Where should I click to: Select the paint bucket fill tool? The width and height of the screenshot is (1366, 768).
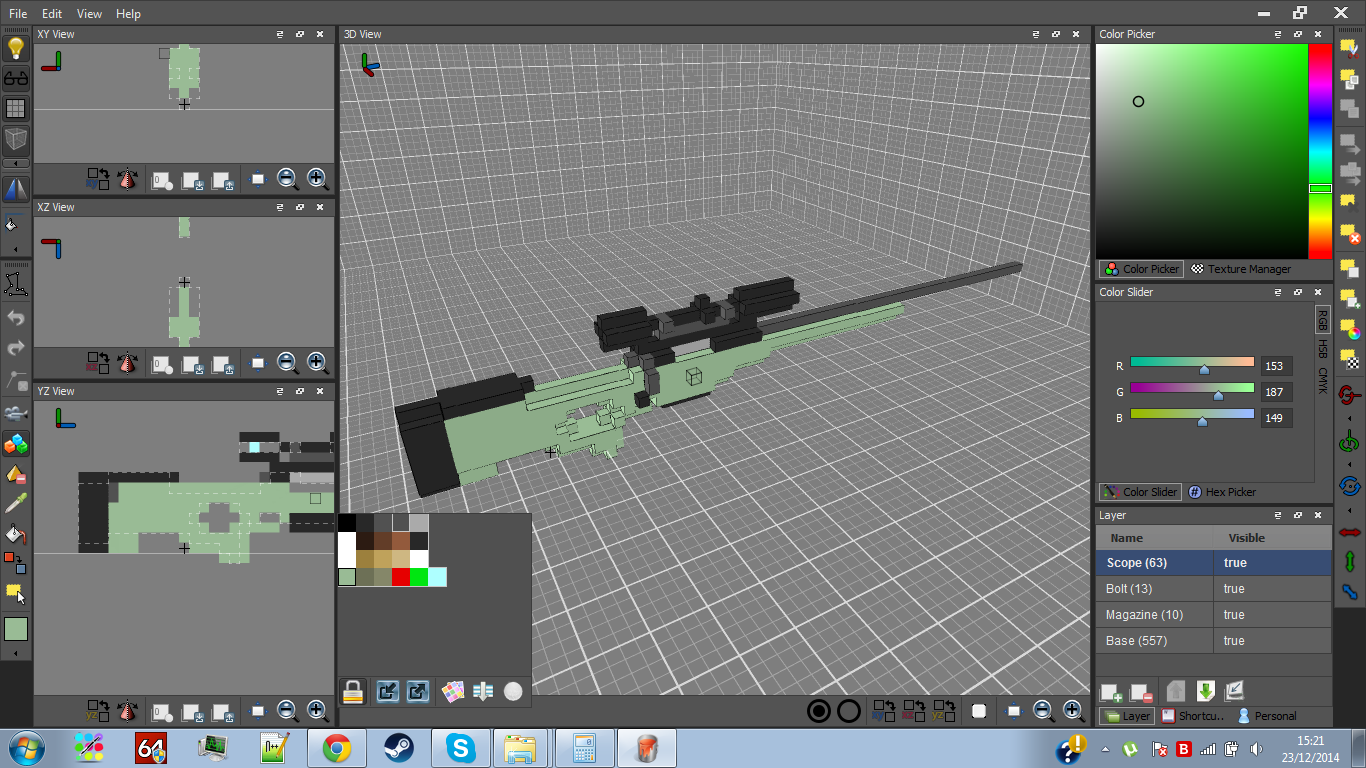[16, 533]
